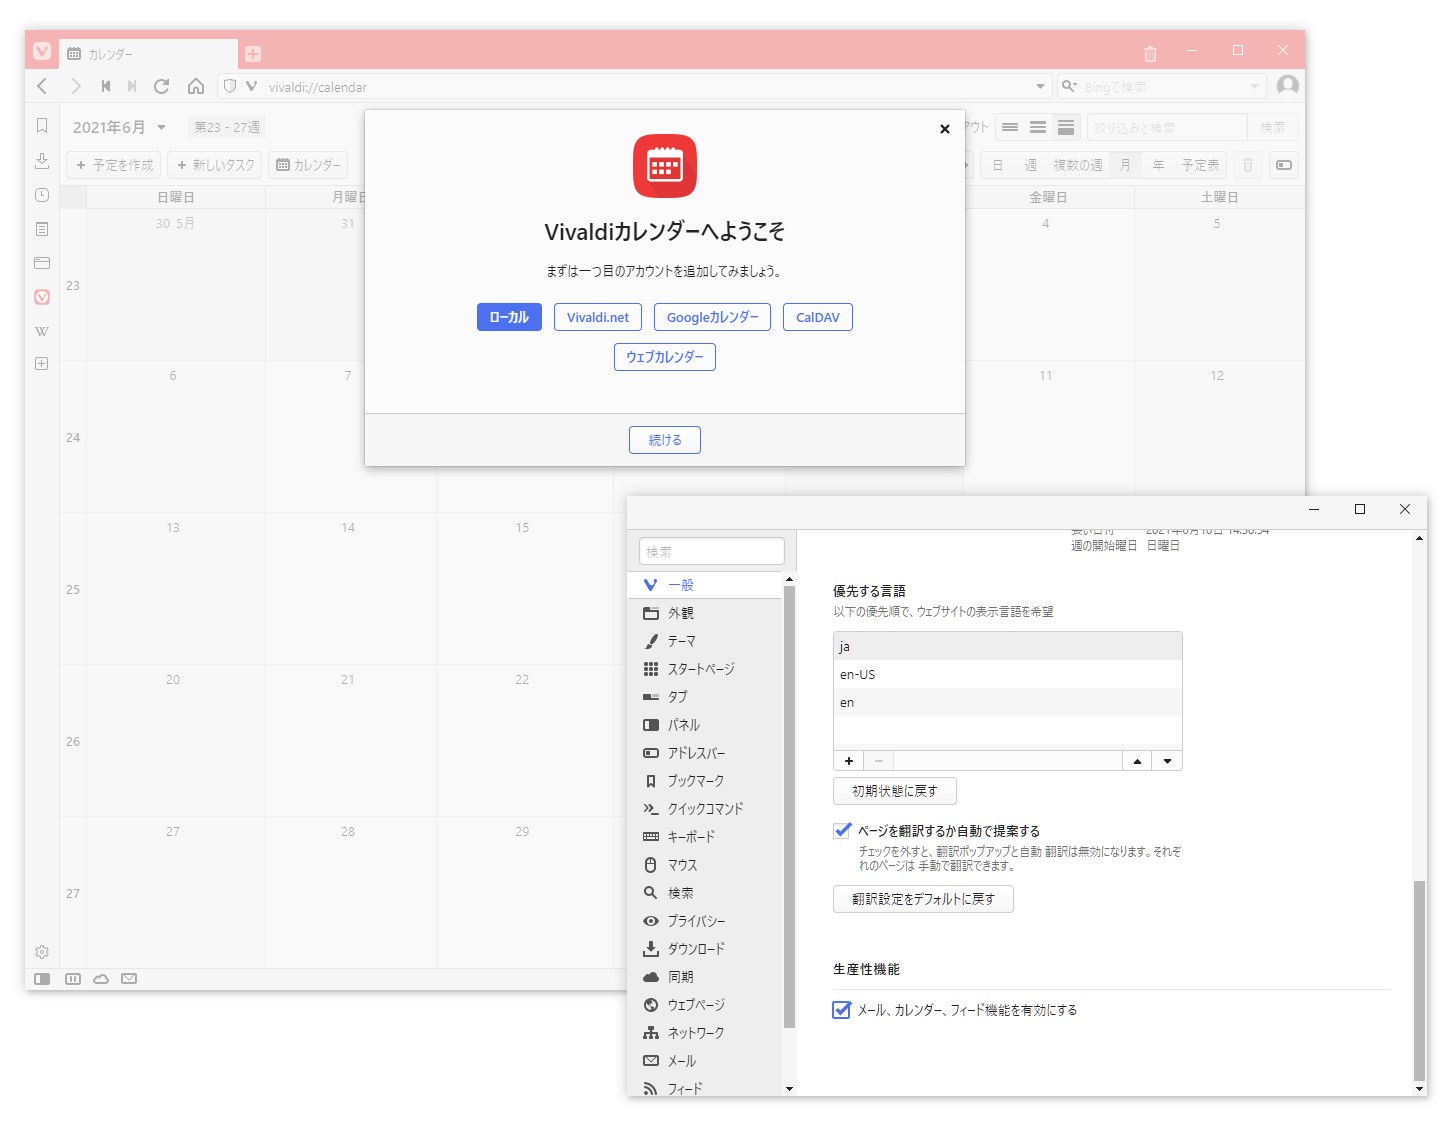Viewport: 1450px width, 1121px height.
Task: Click the rewind navigation icon
Action: point(105,86)
